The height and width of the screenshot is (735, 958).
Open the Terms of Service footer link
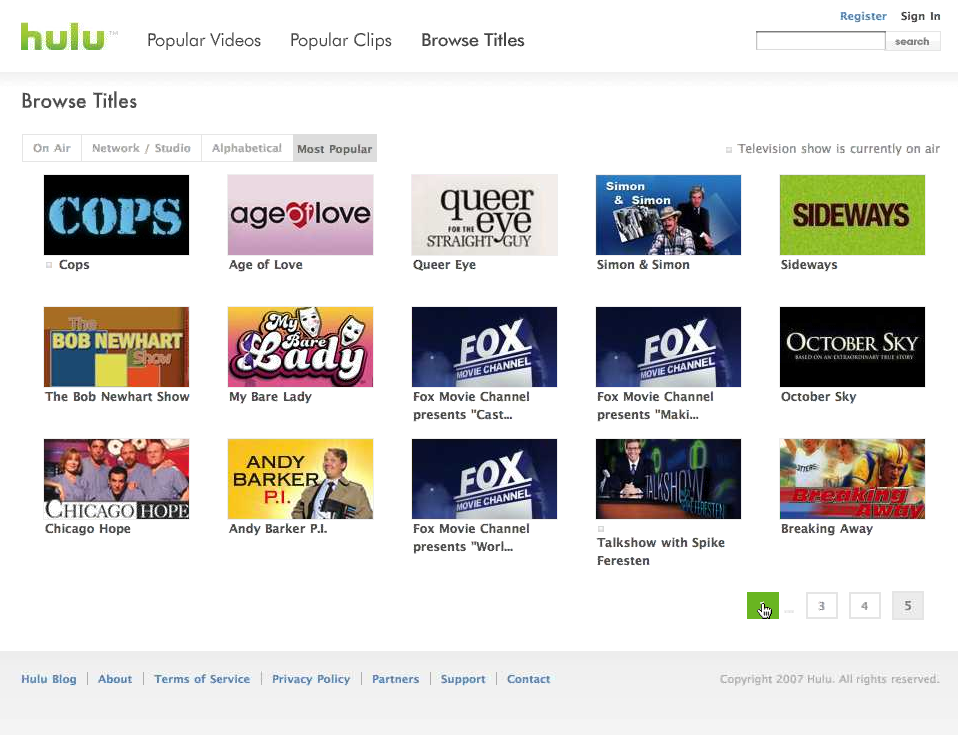(x=202, y=679)
